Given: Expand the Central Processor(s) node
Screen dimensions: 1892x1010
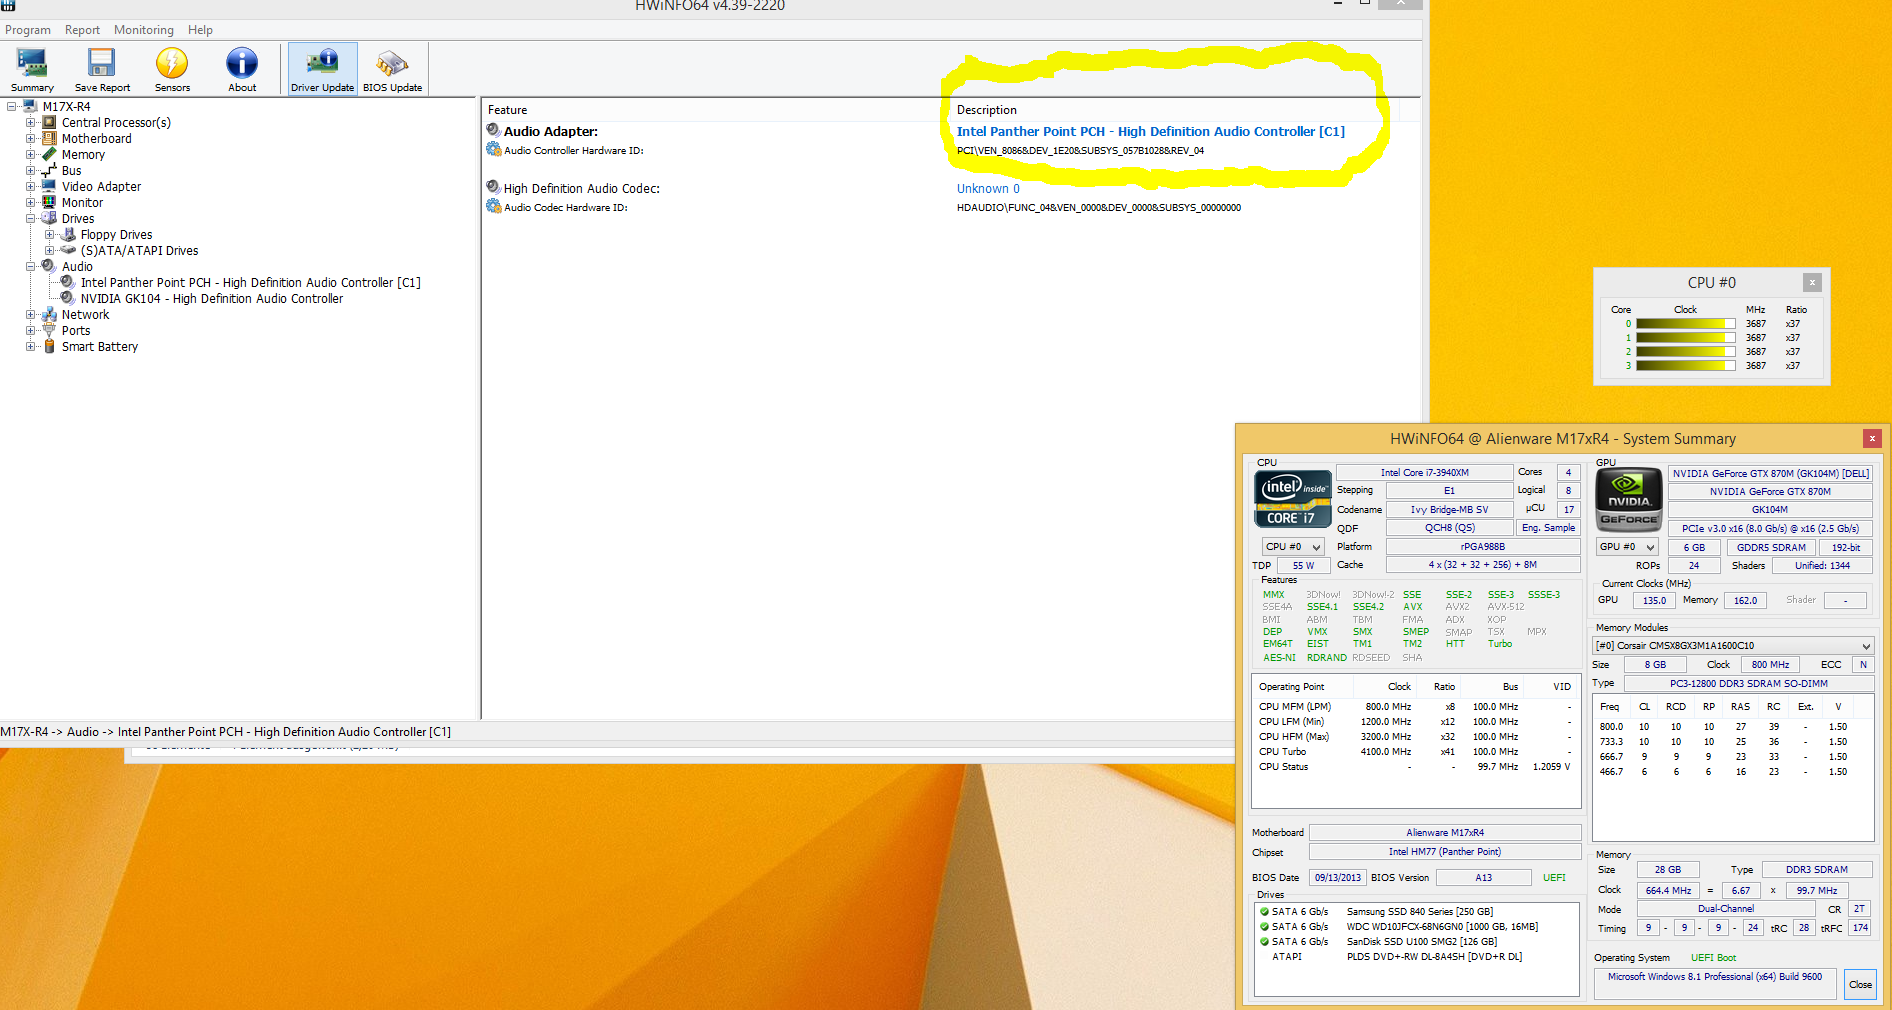Looking at the screenshot, I should click(30, 123).
